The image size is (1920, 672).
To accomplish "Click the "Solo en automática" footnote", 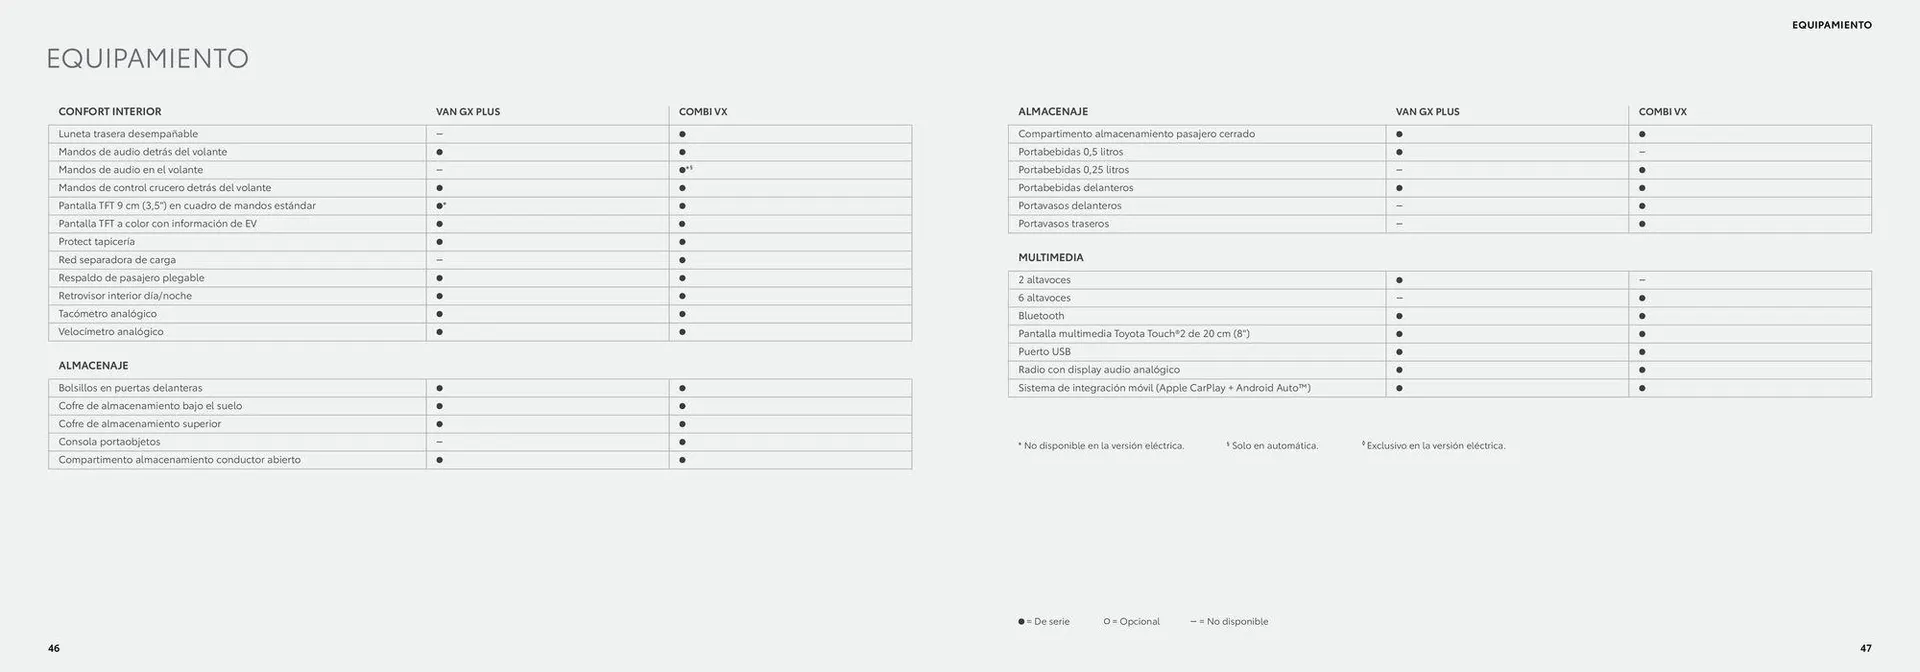I will (x=1274, y=446).
